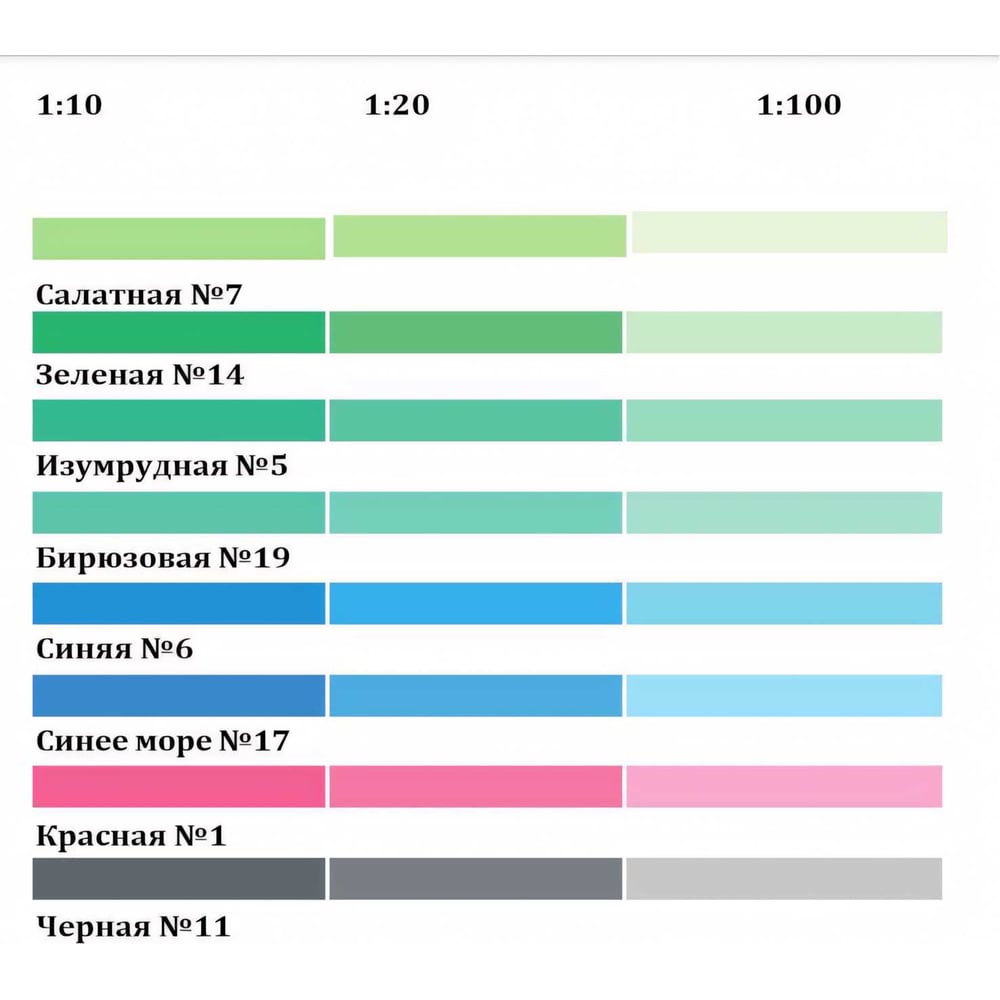Pick the Синее море №17 swatch at 1:10
The image size is (1000, 1000).
[179, 695]
